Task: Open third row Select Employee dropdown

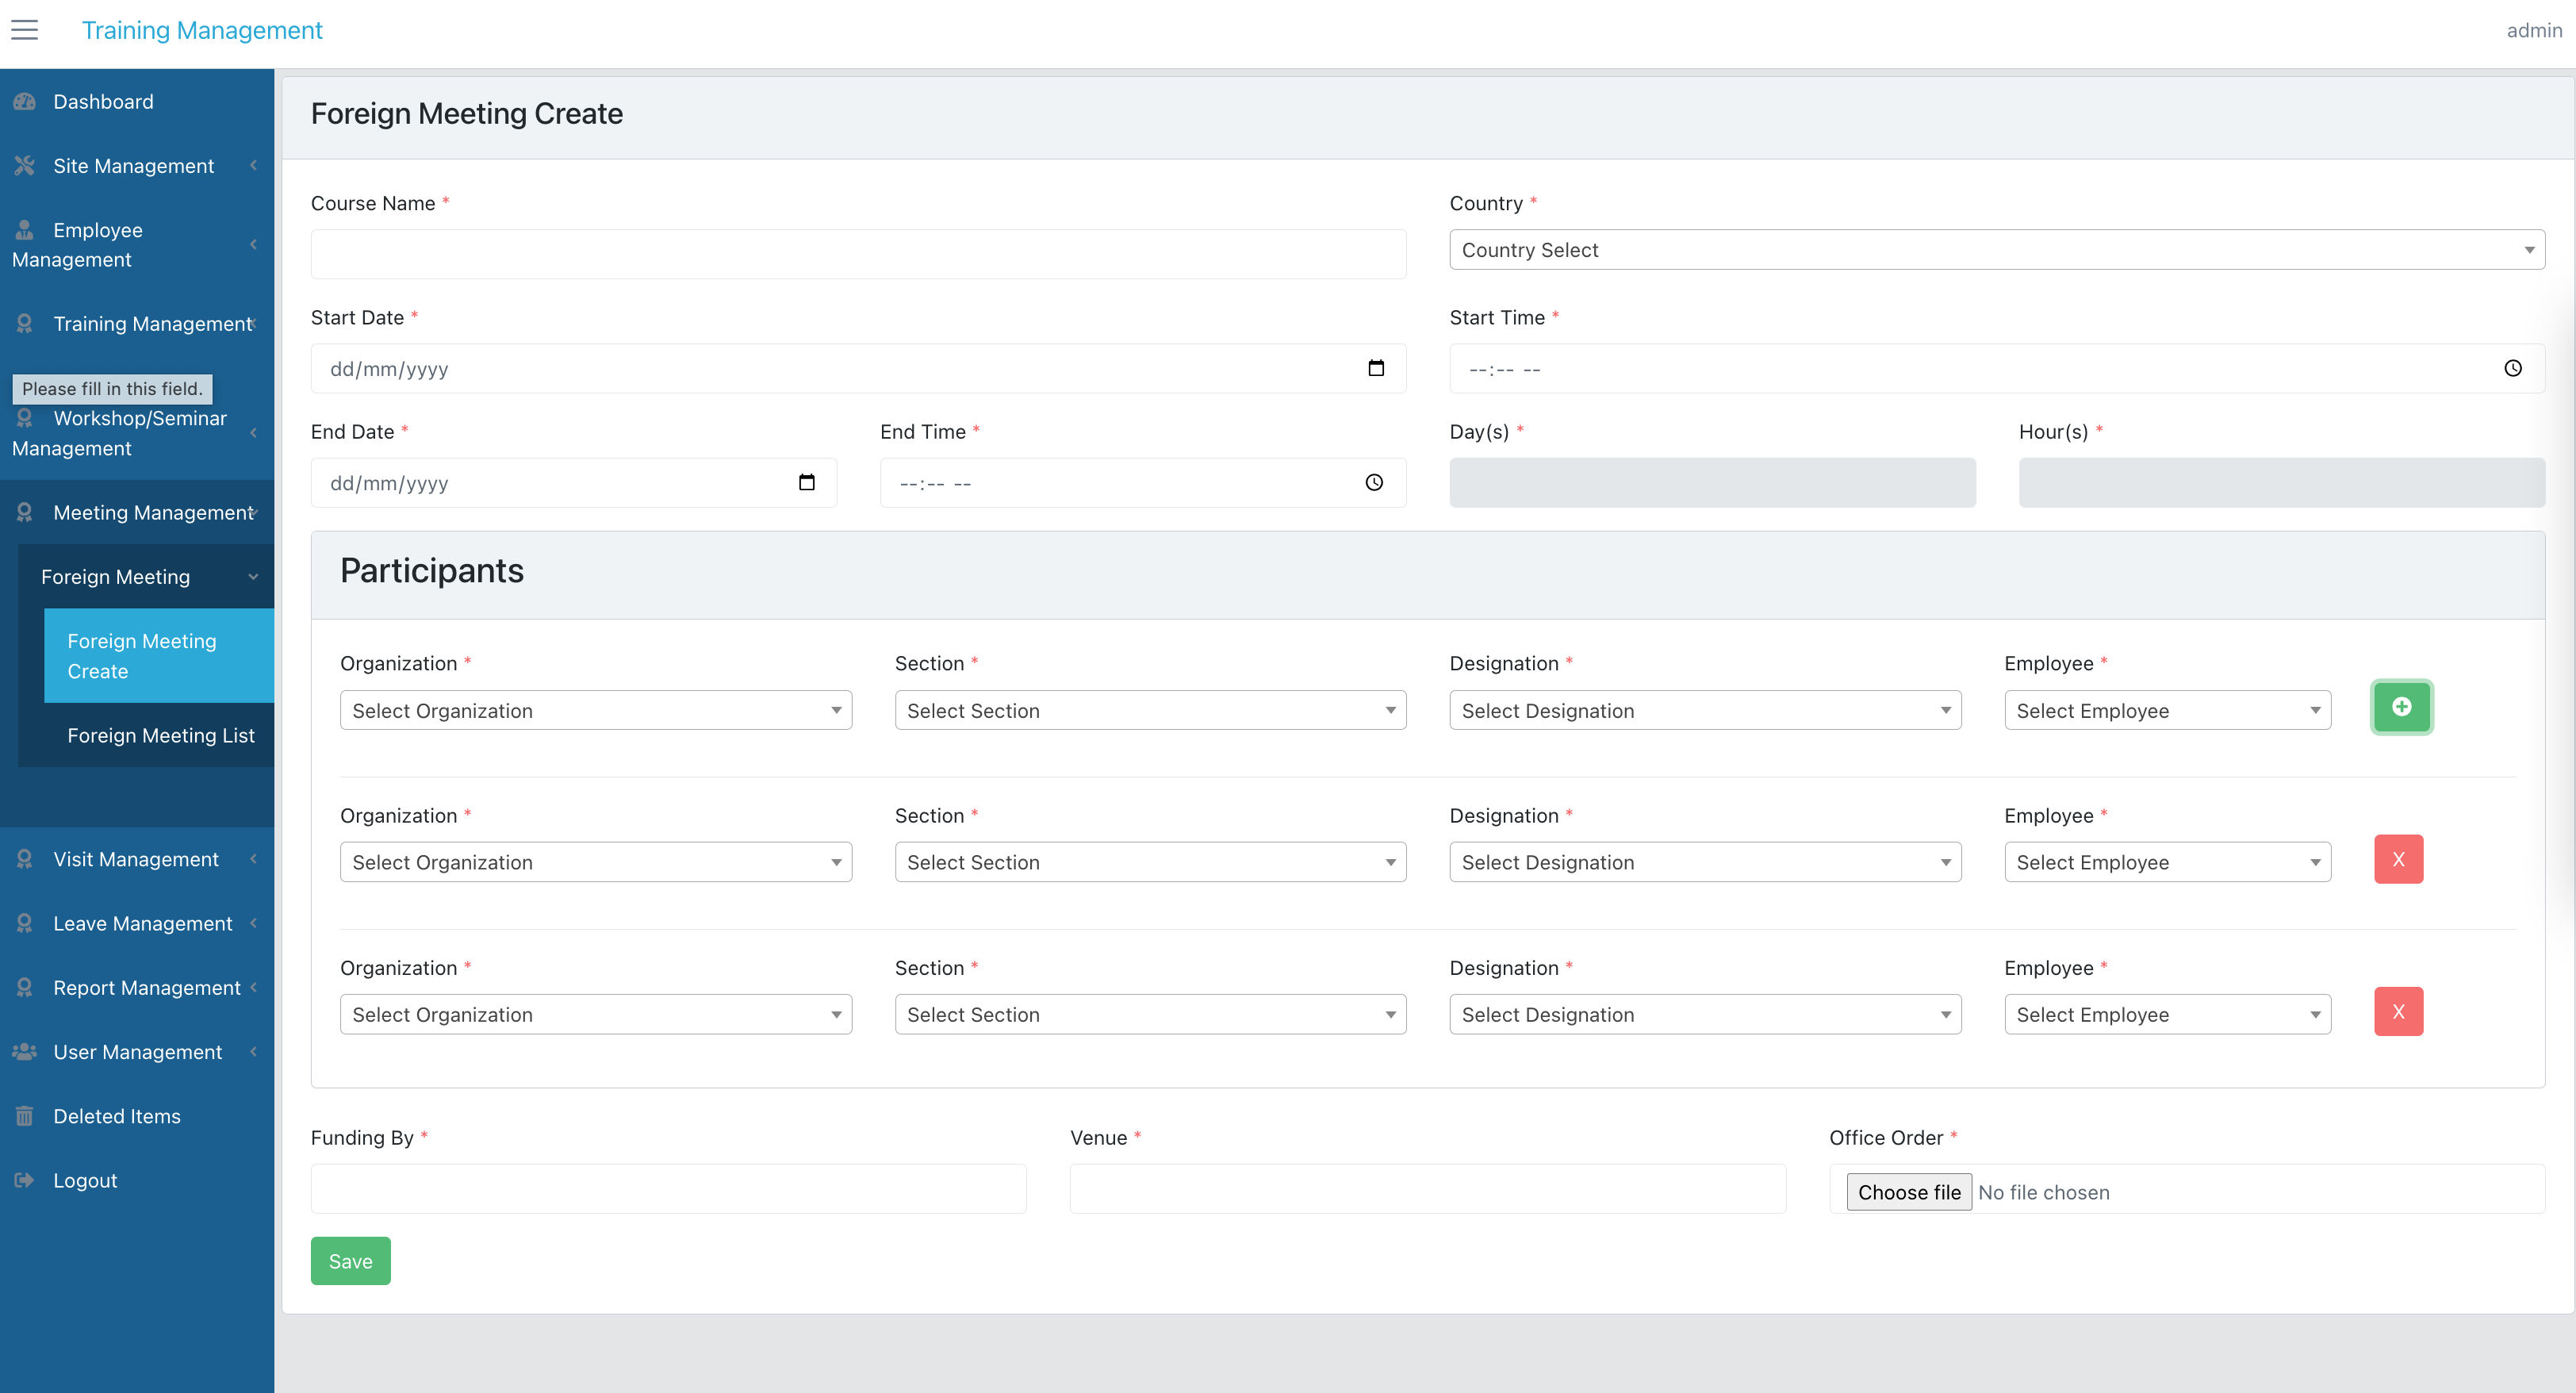Action: pos(2167,1014)
